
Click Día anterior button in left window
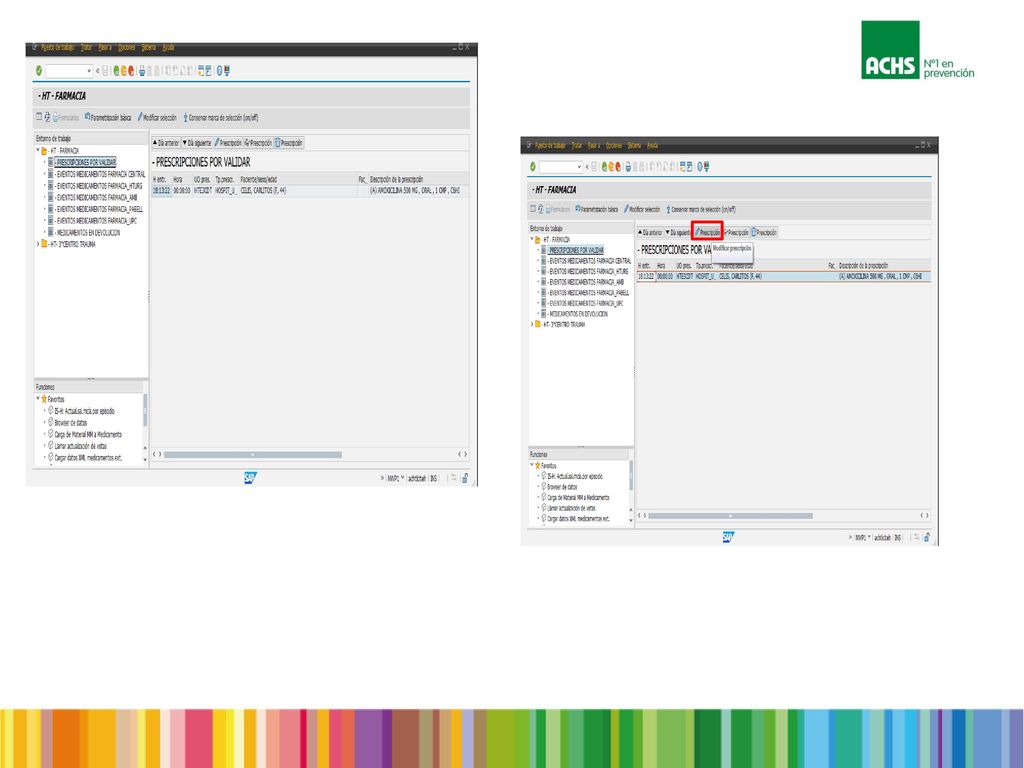click(x=166, y=143)
